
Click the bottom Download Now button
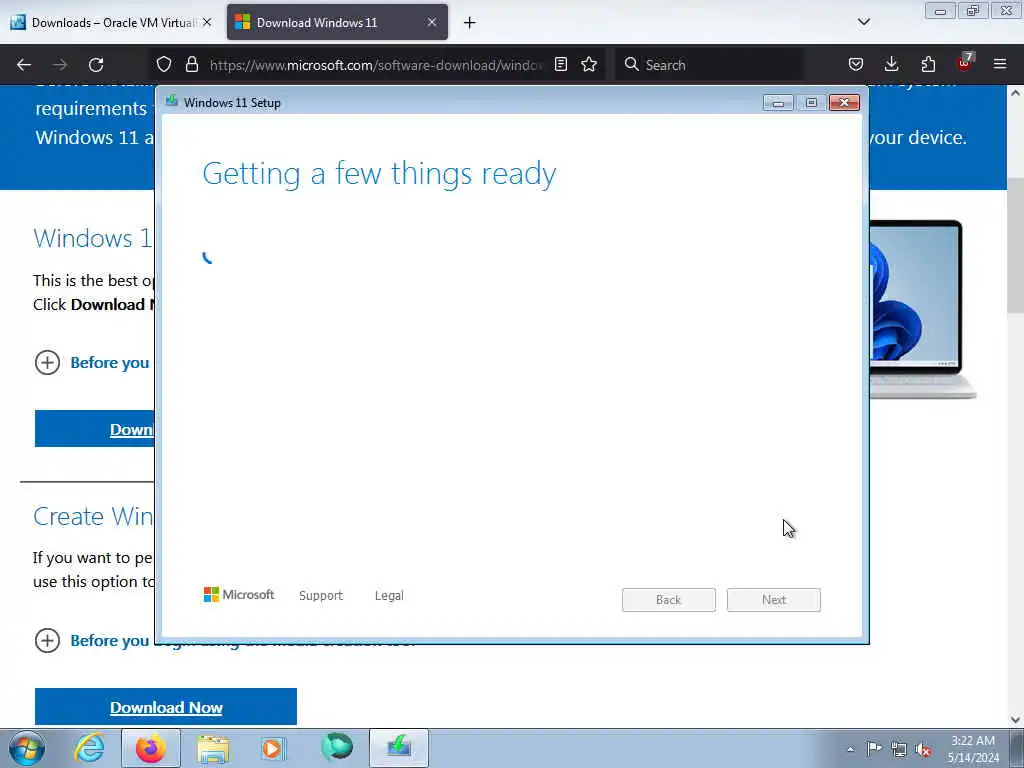click(166, 707)
